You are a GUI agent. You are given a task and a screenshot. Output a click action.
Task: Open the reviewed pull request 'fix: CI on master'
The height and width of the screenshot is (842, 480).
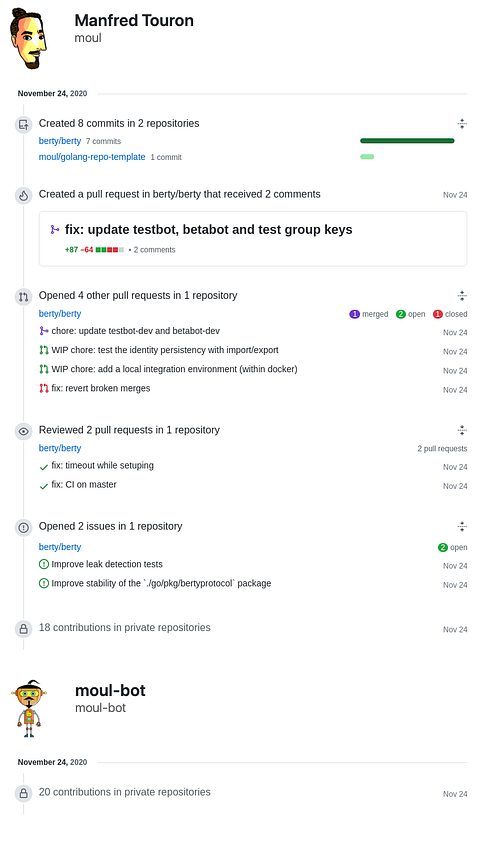click(84, 484)
